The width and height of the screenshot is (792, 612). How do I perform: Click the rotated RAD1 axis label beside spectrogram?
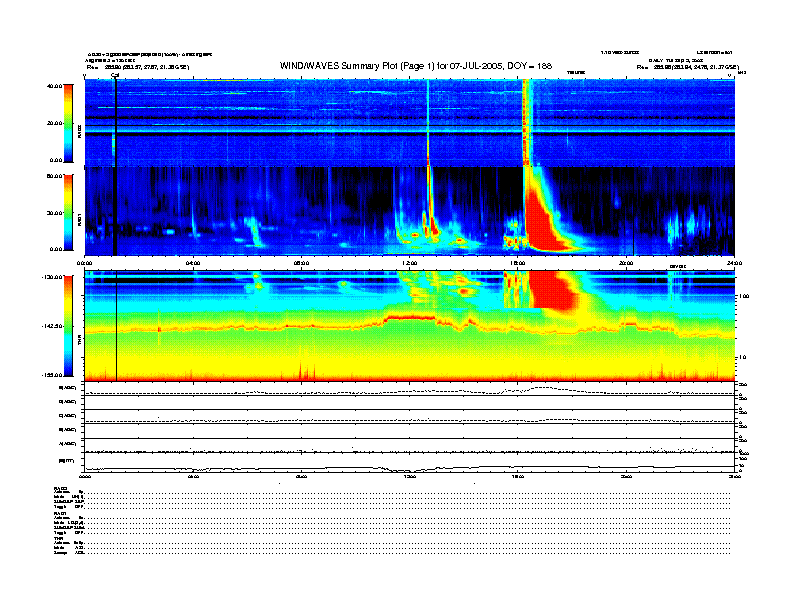point(79,220)
